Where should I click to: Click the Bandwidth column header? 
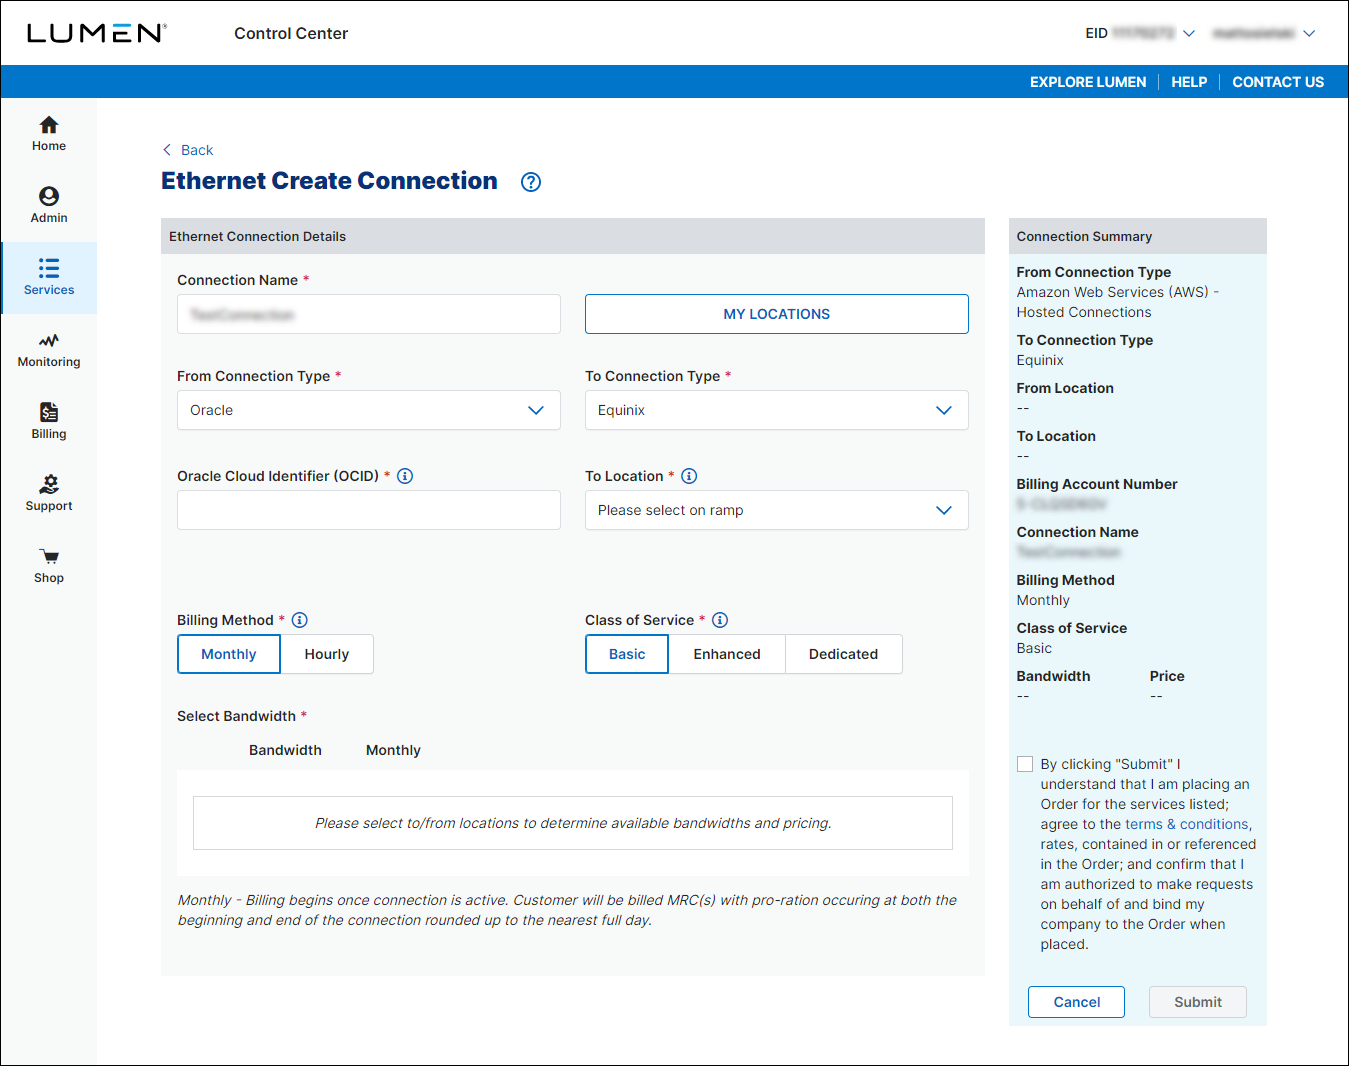click(x=285, y=750)
